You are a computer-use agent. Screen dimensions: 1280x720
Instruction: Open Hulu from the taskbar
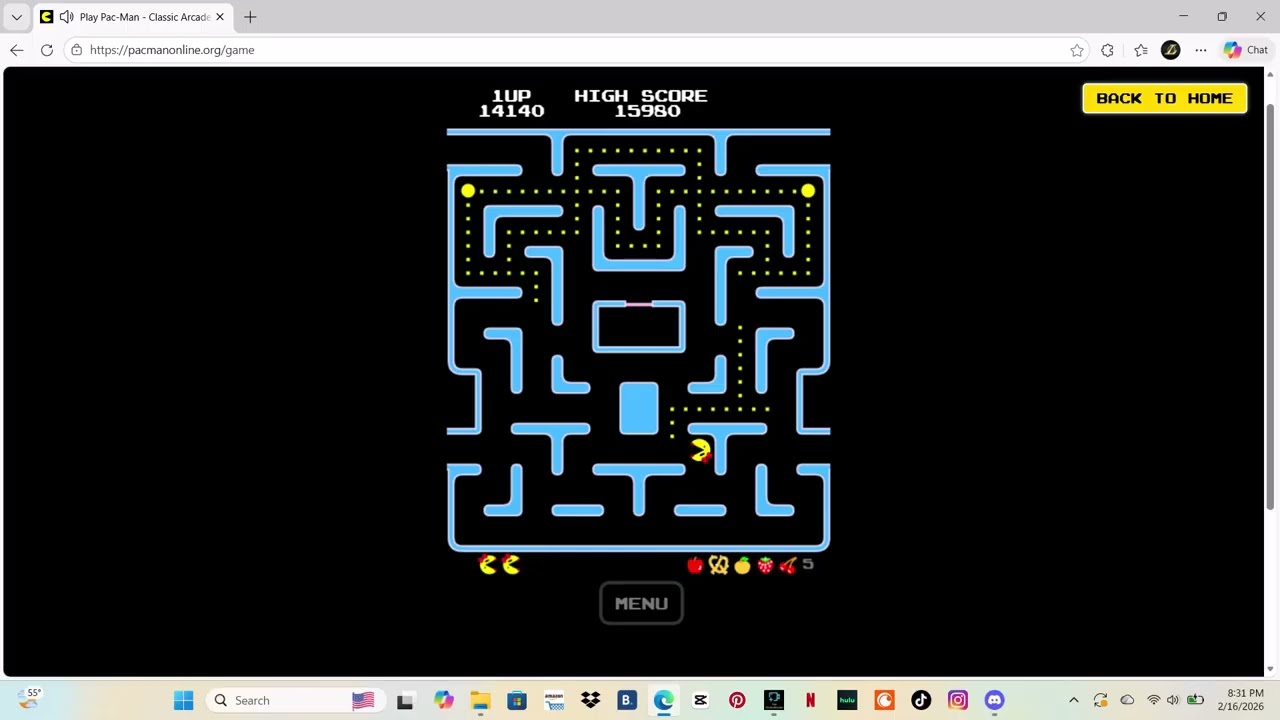click(847, 700)
